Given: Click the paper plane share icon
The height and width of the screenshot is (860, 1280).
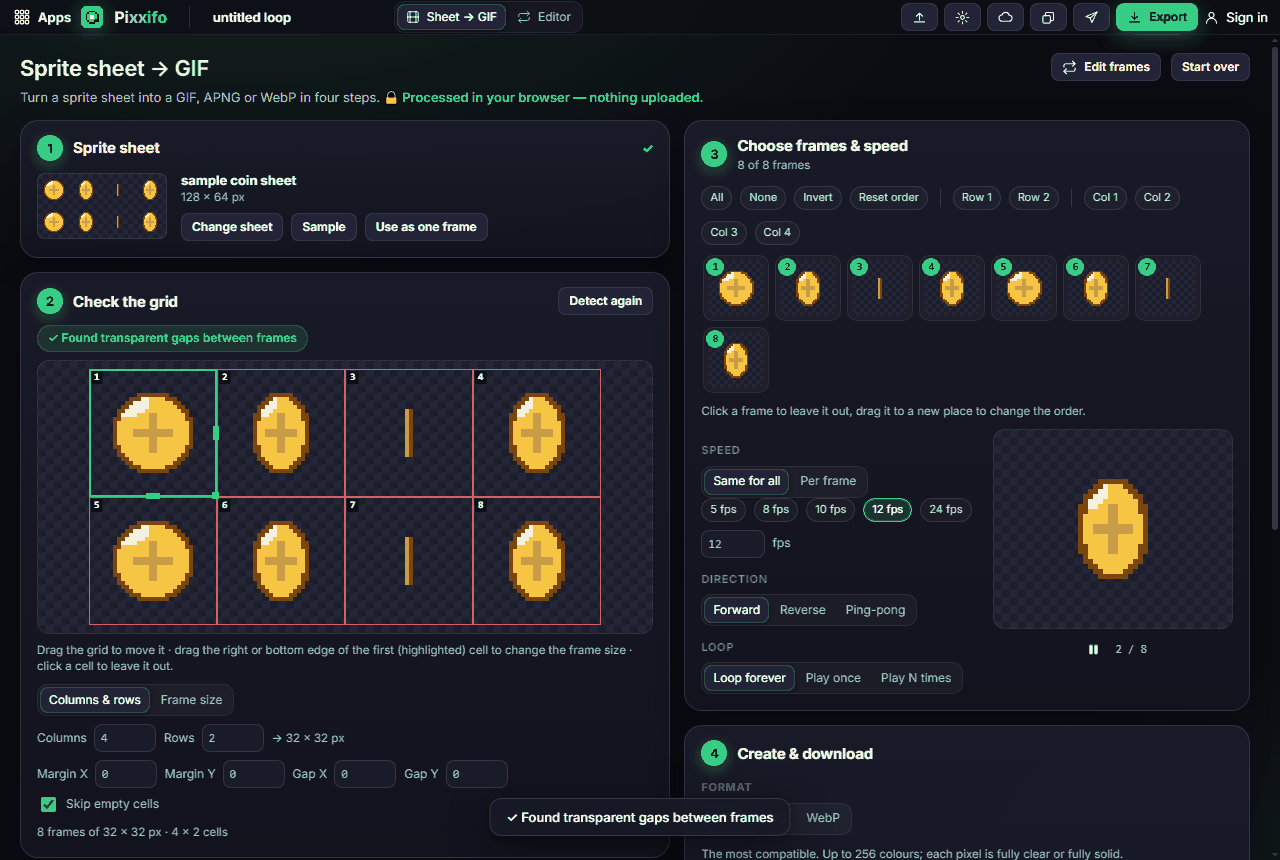Looking at the screenshot, I should pyautogui.click(x=1091, y=17).
